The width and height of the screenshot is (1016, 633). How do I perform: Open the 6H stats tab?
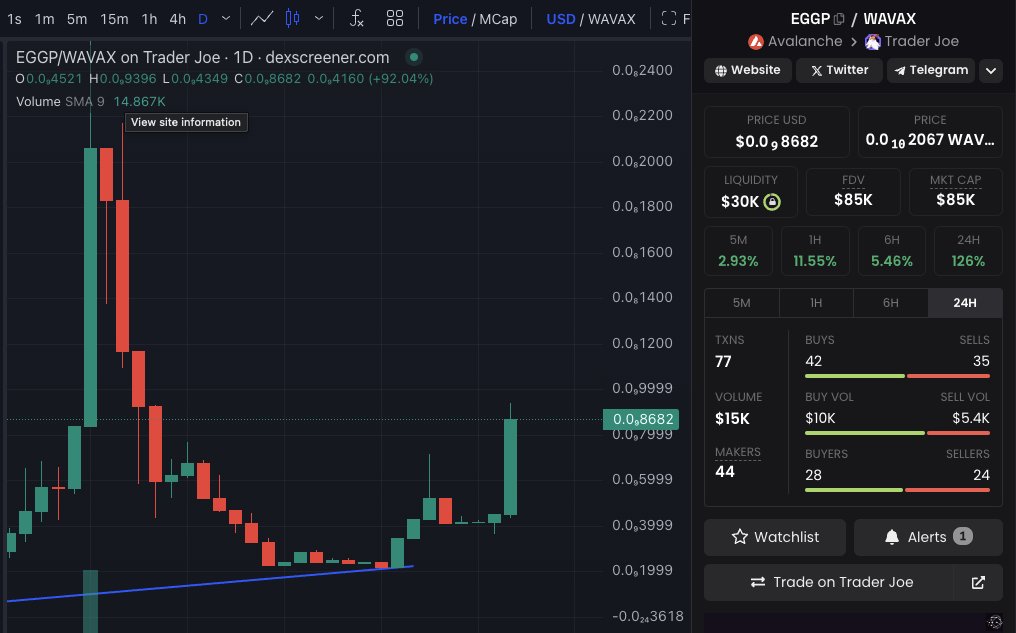[890, 303]
